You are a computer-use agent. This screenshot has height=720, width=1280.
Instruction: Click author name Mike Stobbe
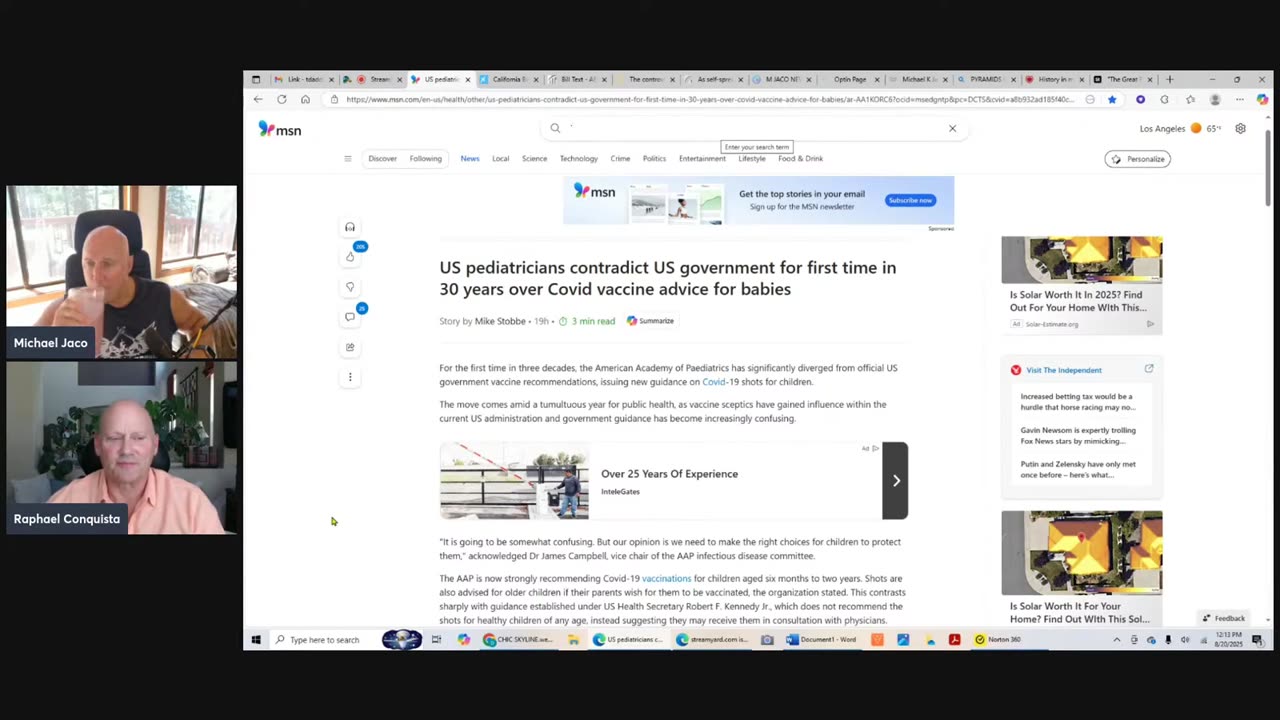(500, 321)
